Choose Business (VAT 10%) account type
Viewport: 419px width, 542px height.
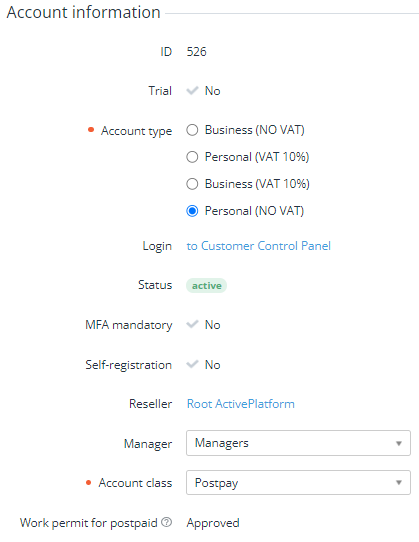click(x=192, y=184)
